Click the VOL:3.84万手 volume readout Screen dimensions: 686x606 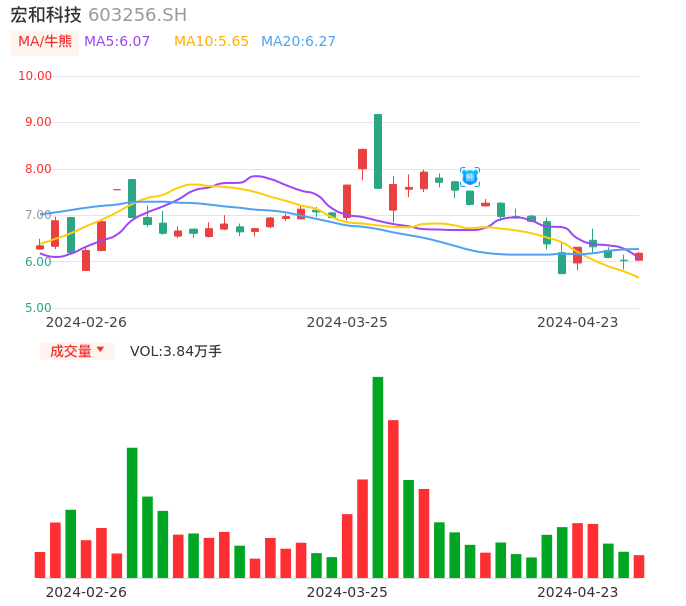point(176,351)
